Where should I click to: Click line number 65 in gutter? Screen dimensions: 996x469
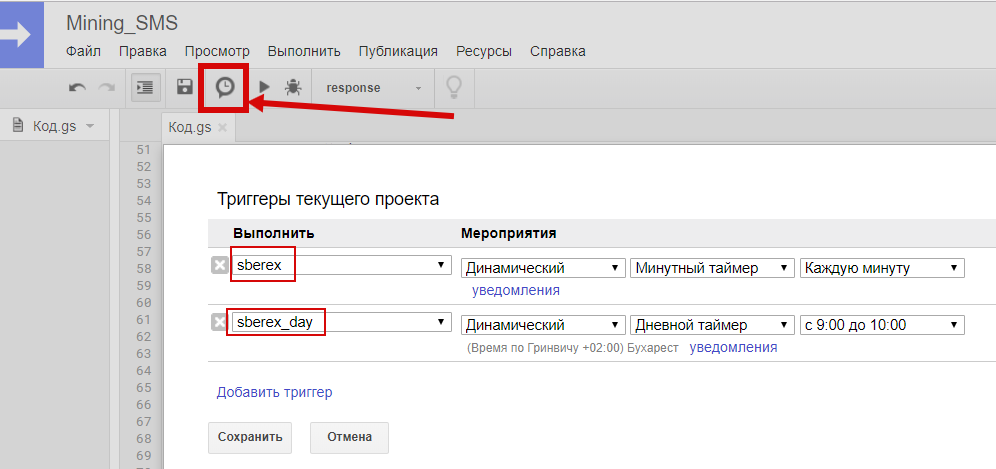point(144,388)
